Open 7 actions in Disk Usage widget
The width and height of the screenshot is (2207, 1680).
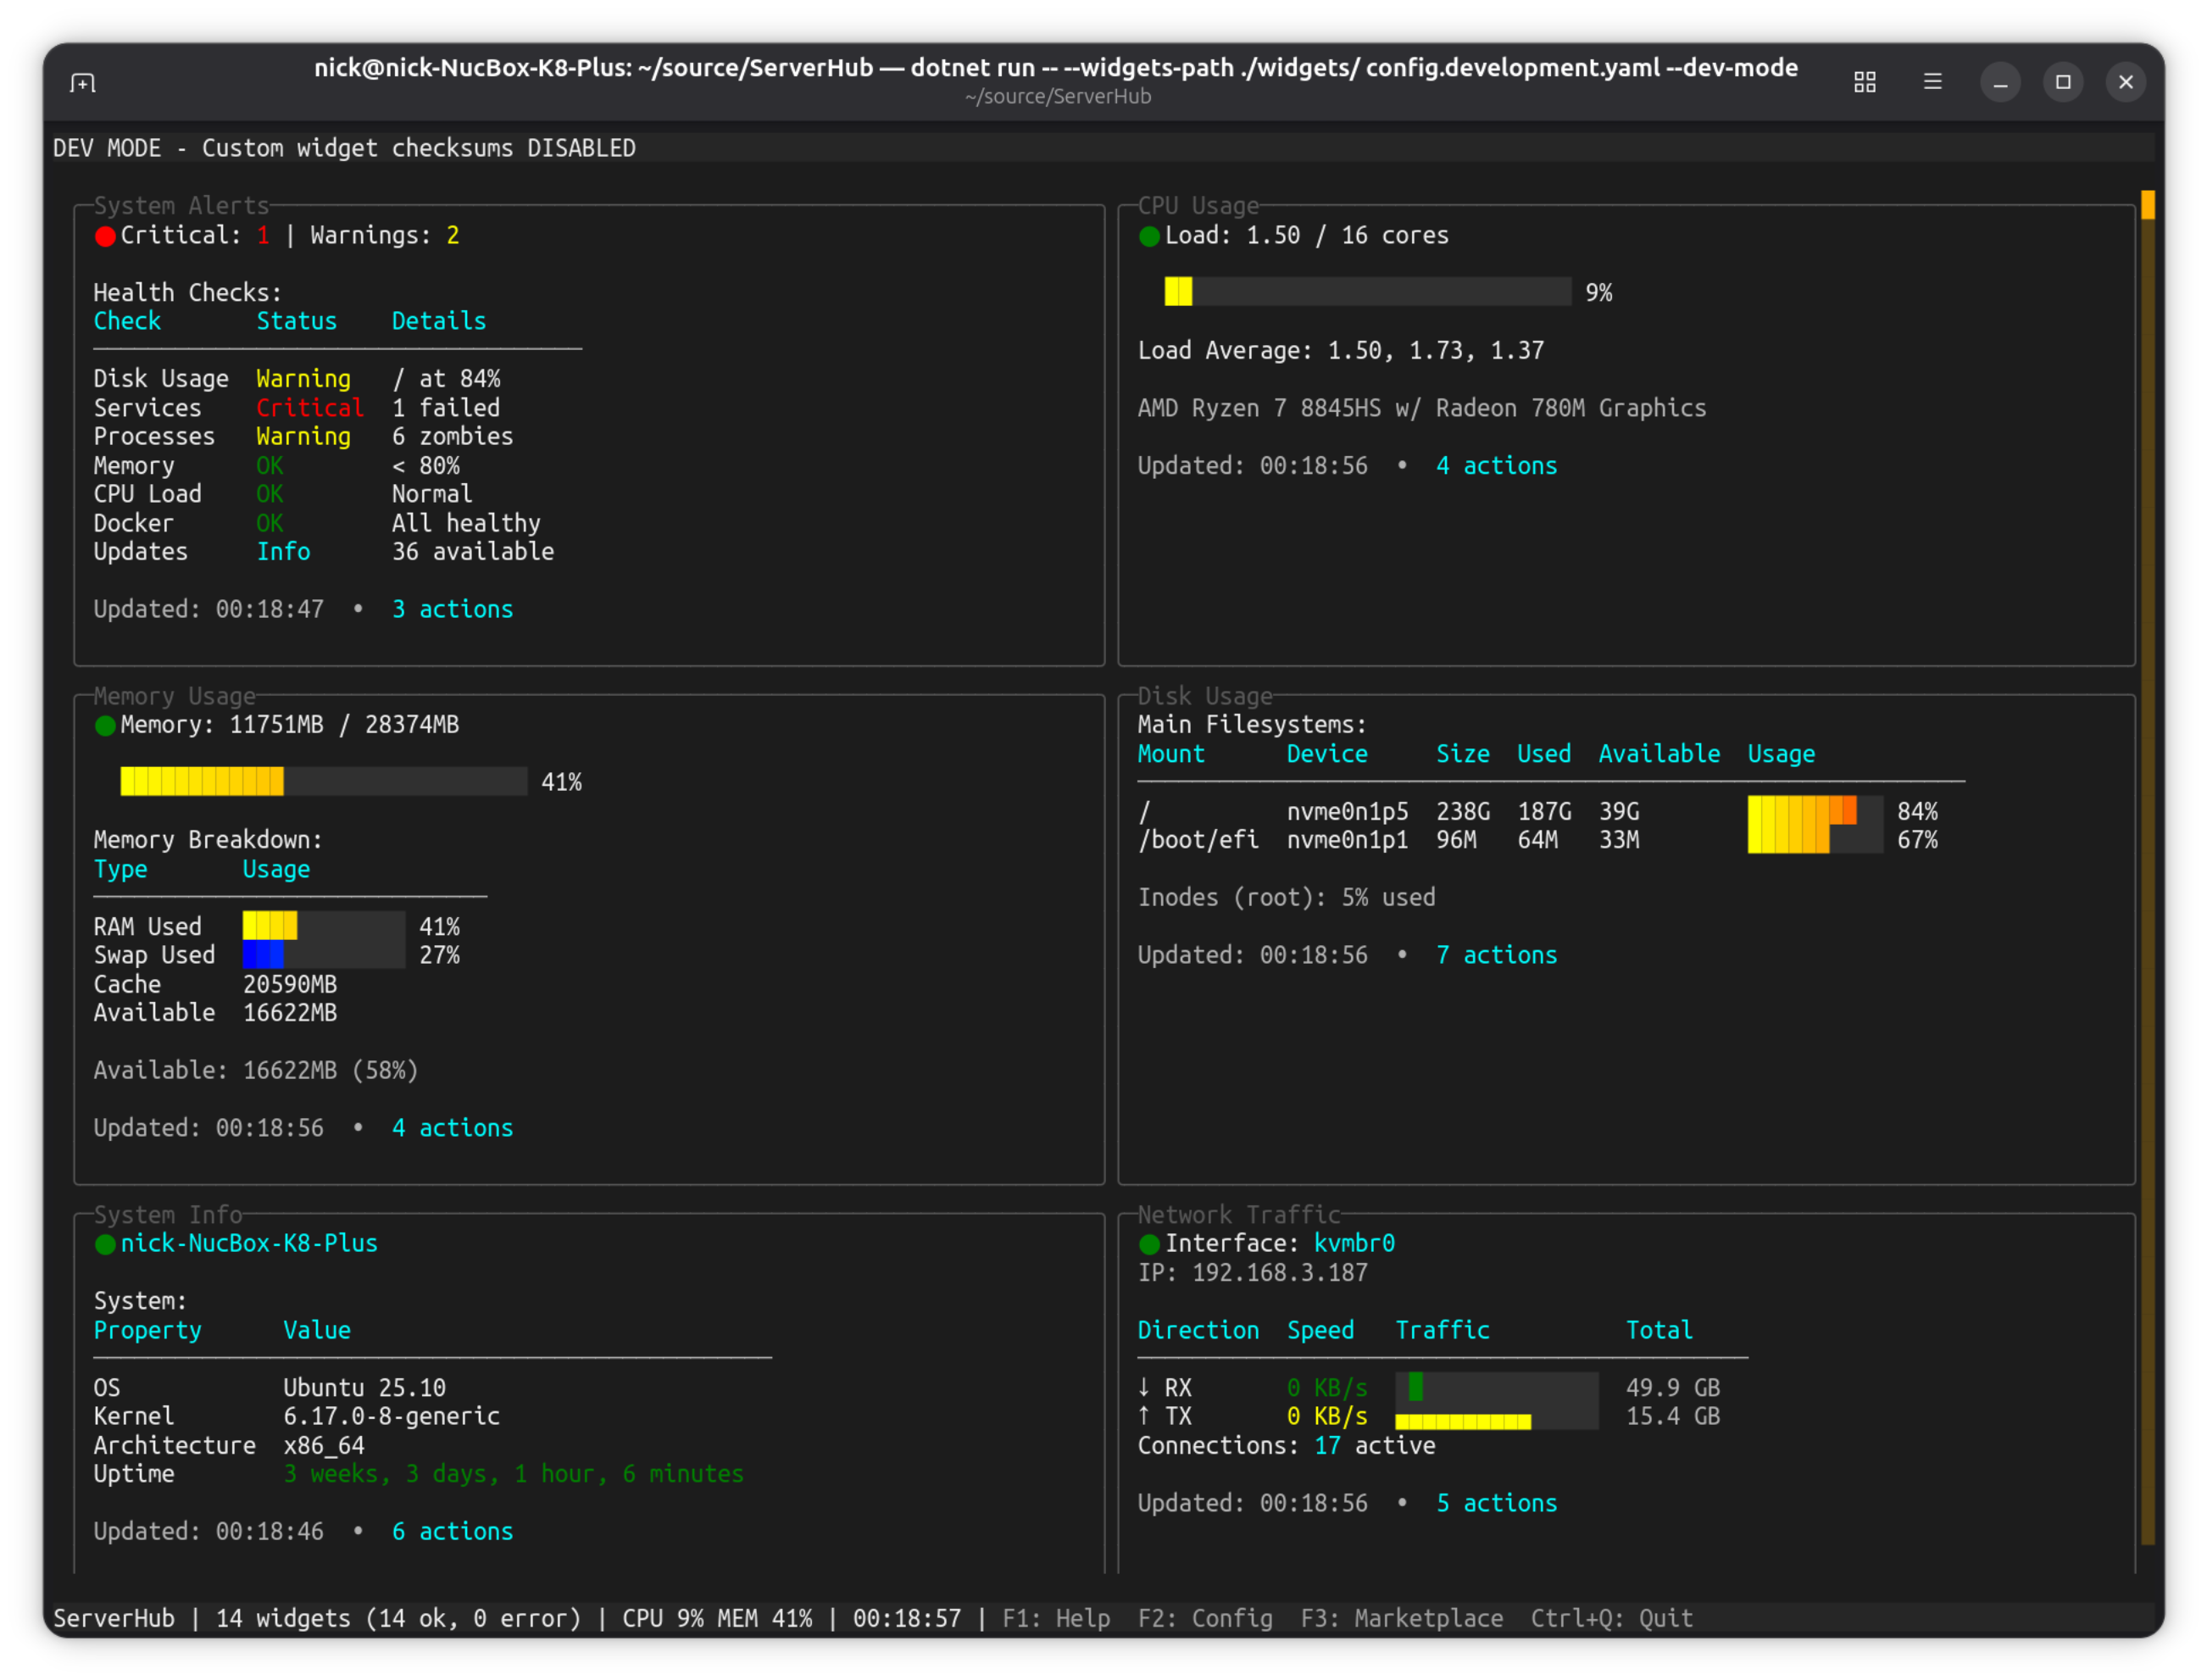point(1496,956)
